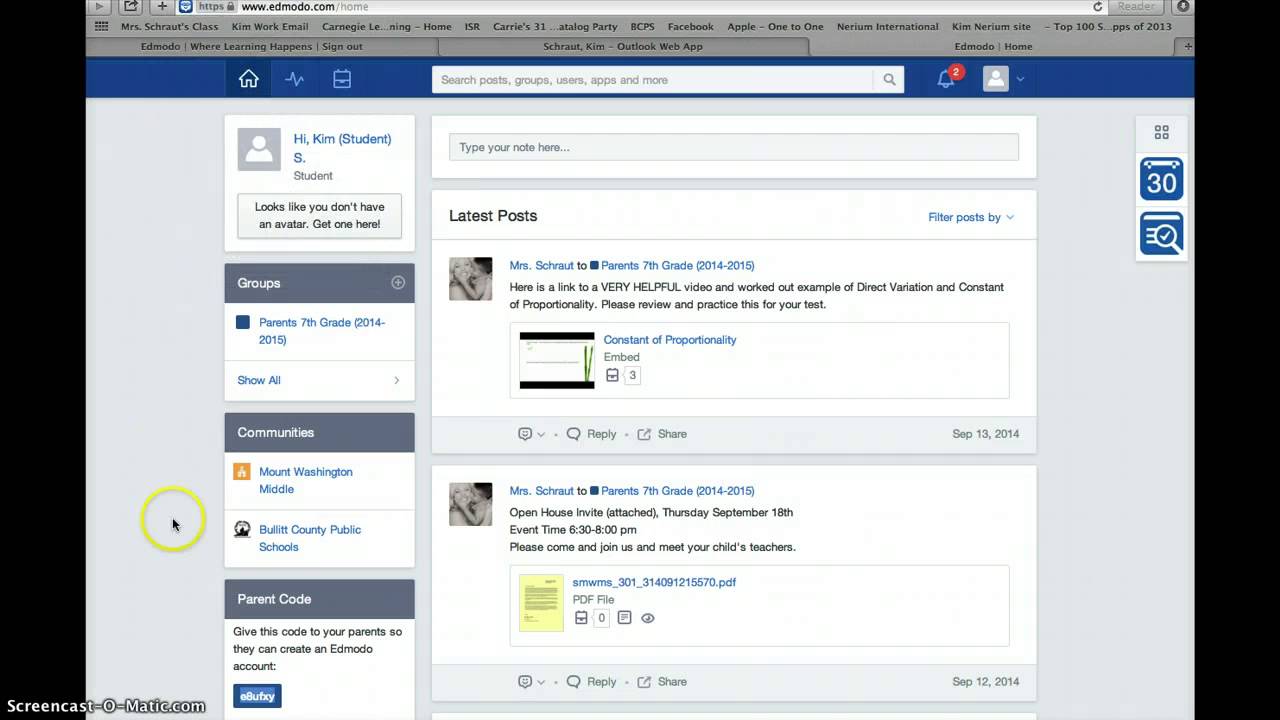The width and height of the screenshot is (1280, 720).
Task: Add Constant of Proportionality to backpack
Action: click(x=613, y=376)
